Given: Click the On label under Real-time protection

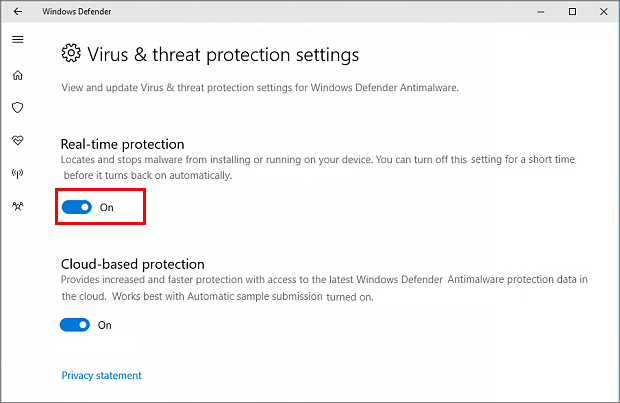Looking at the screenshot, I should (106, 207).
